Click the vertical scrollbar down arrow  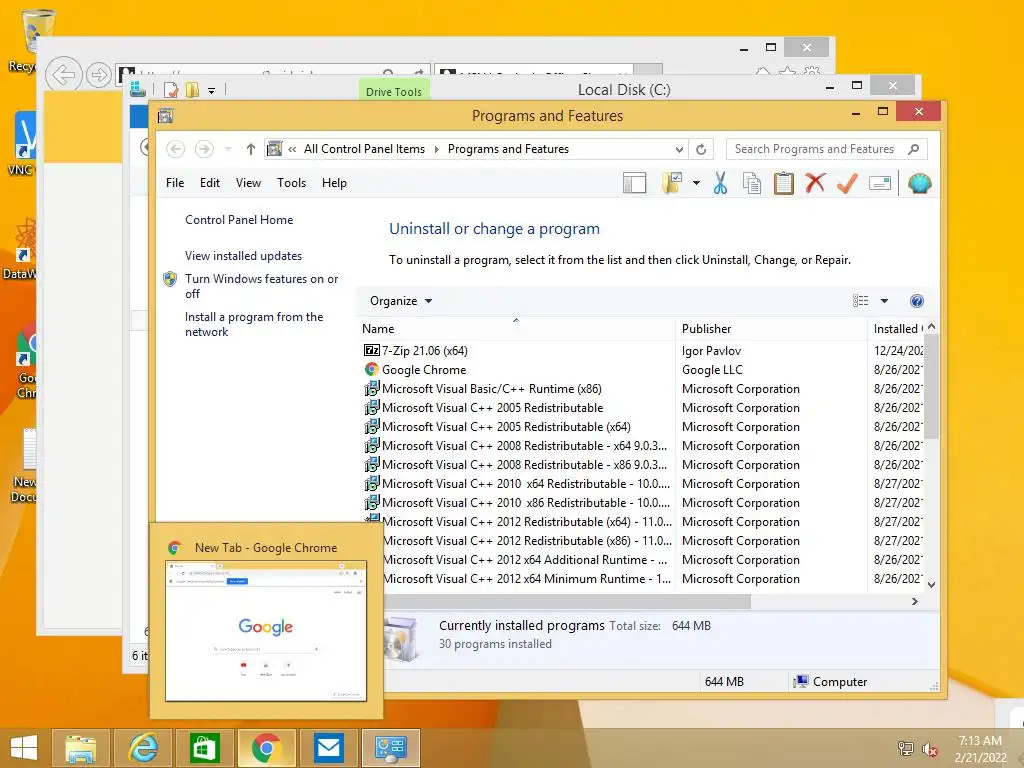pos(932,584)
